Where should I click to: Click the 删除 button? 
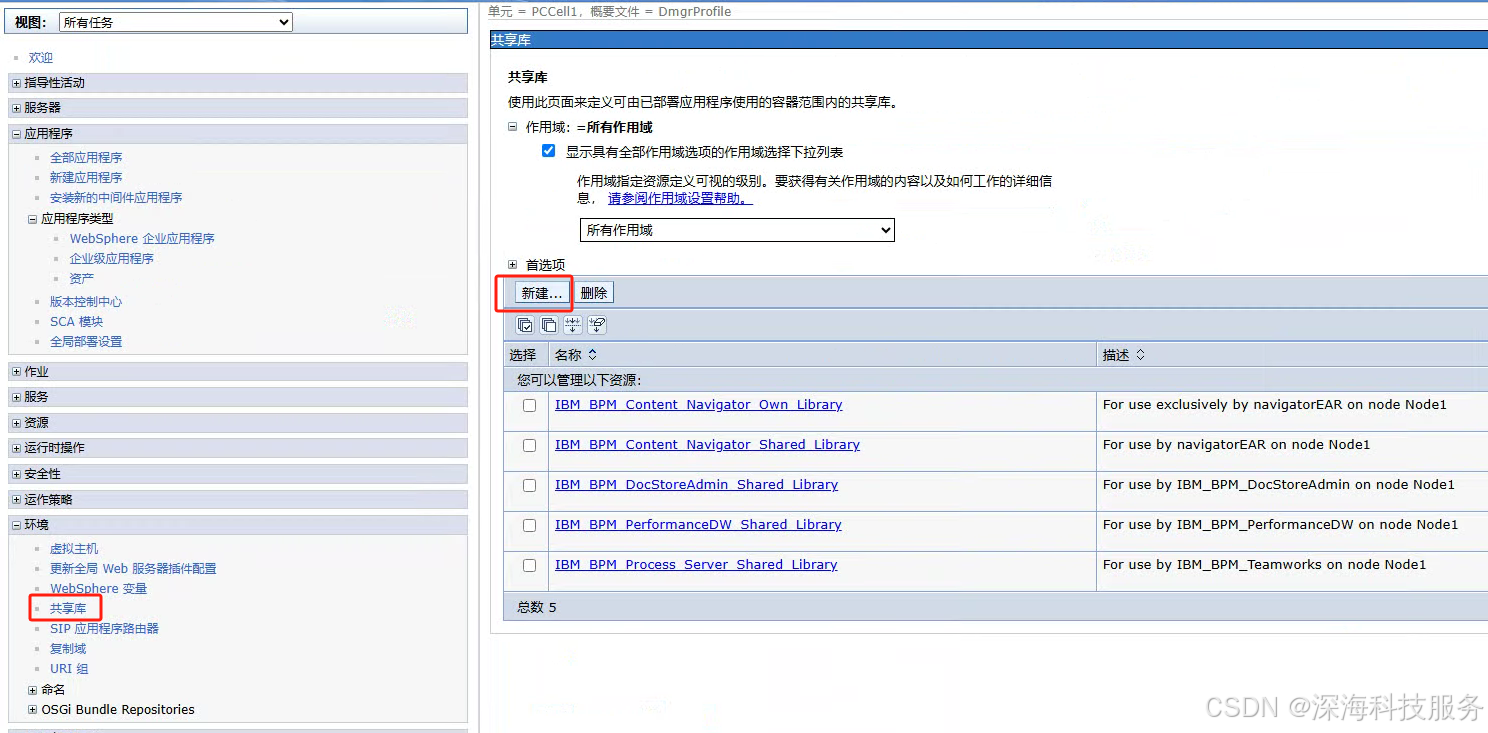(594, 293)
